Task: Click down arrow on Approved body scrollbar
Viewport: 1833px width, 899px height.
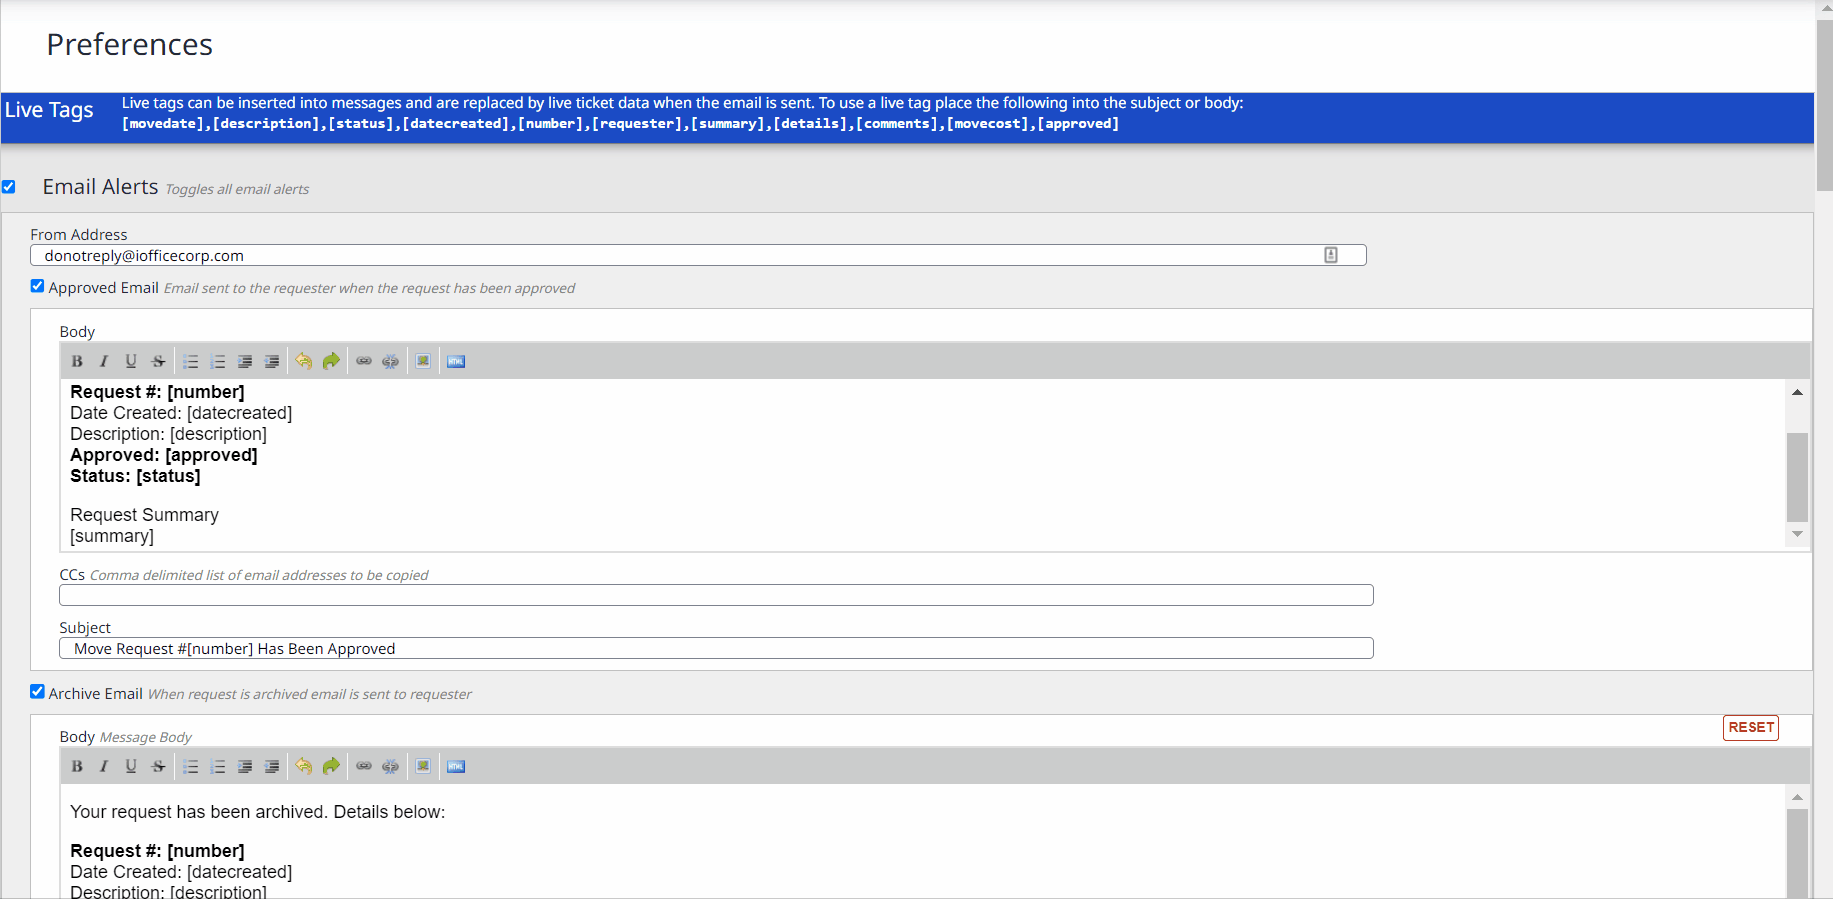Action: point(1797,535)
